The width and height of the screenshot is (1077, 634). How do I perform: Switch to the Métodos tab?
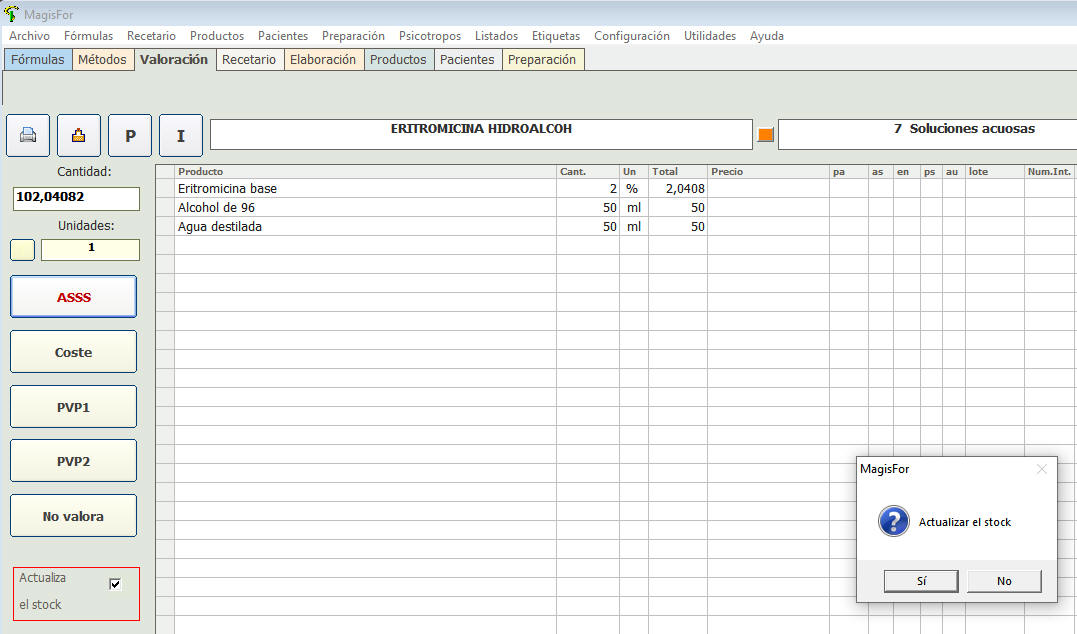coord(102,60)
